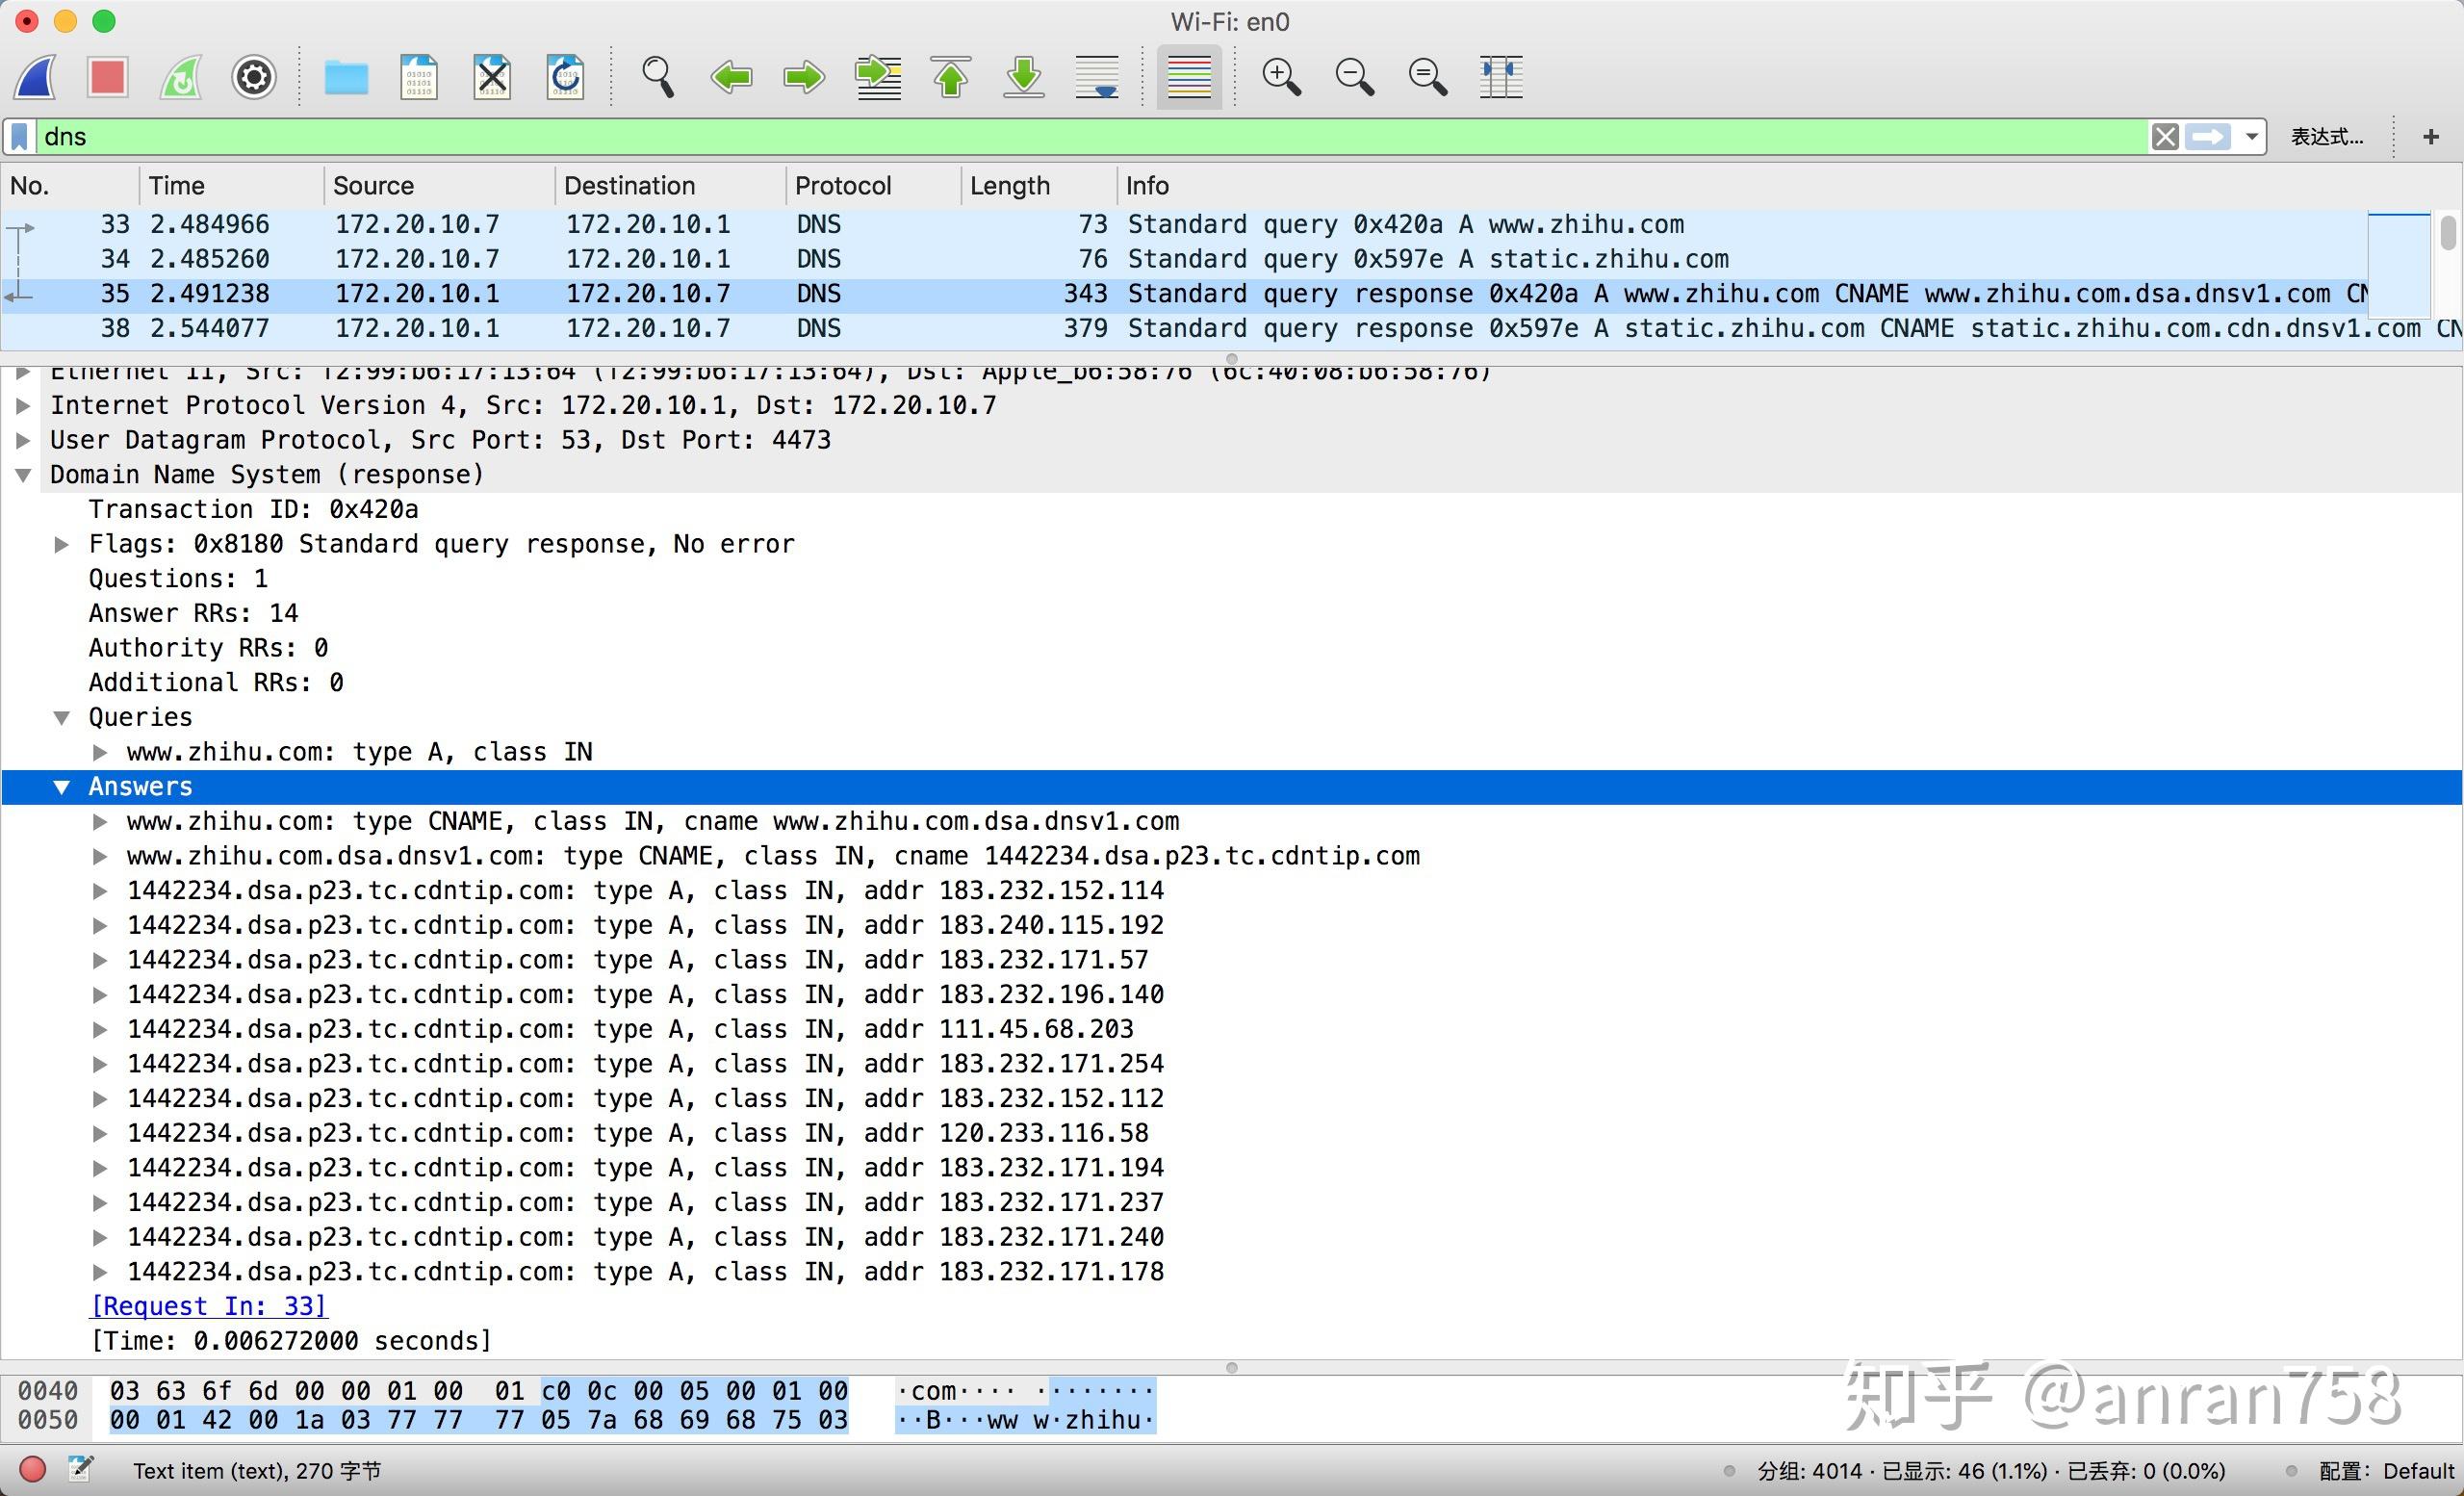Sort by the Source column header
Image resolution: width=2464 pixels, height=1496 pixels.
(440, 186)
